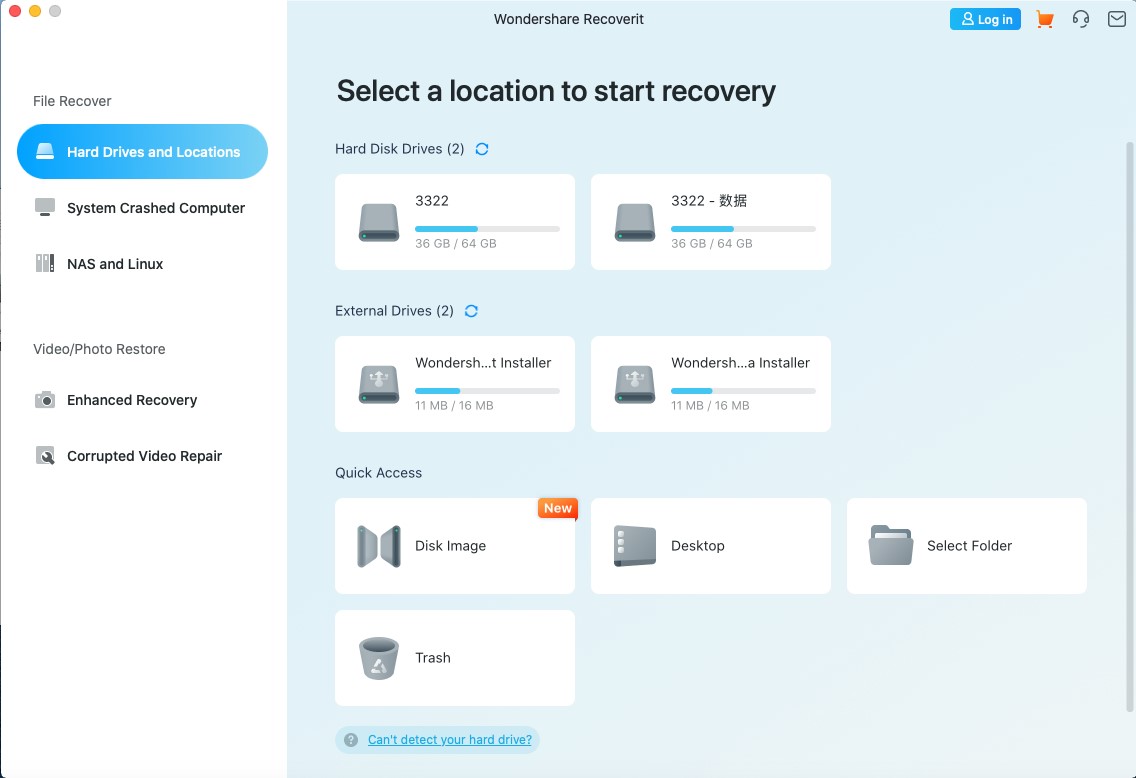Click the Video/Photo Restore section label
The image size is (1136, 778).
click(x=99, y=349)
